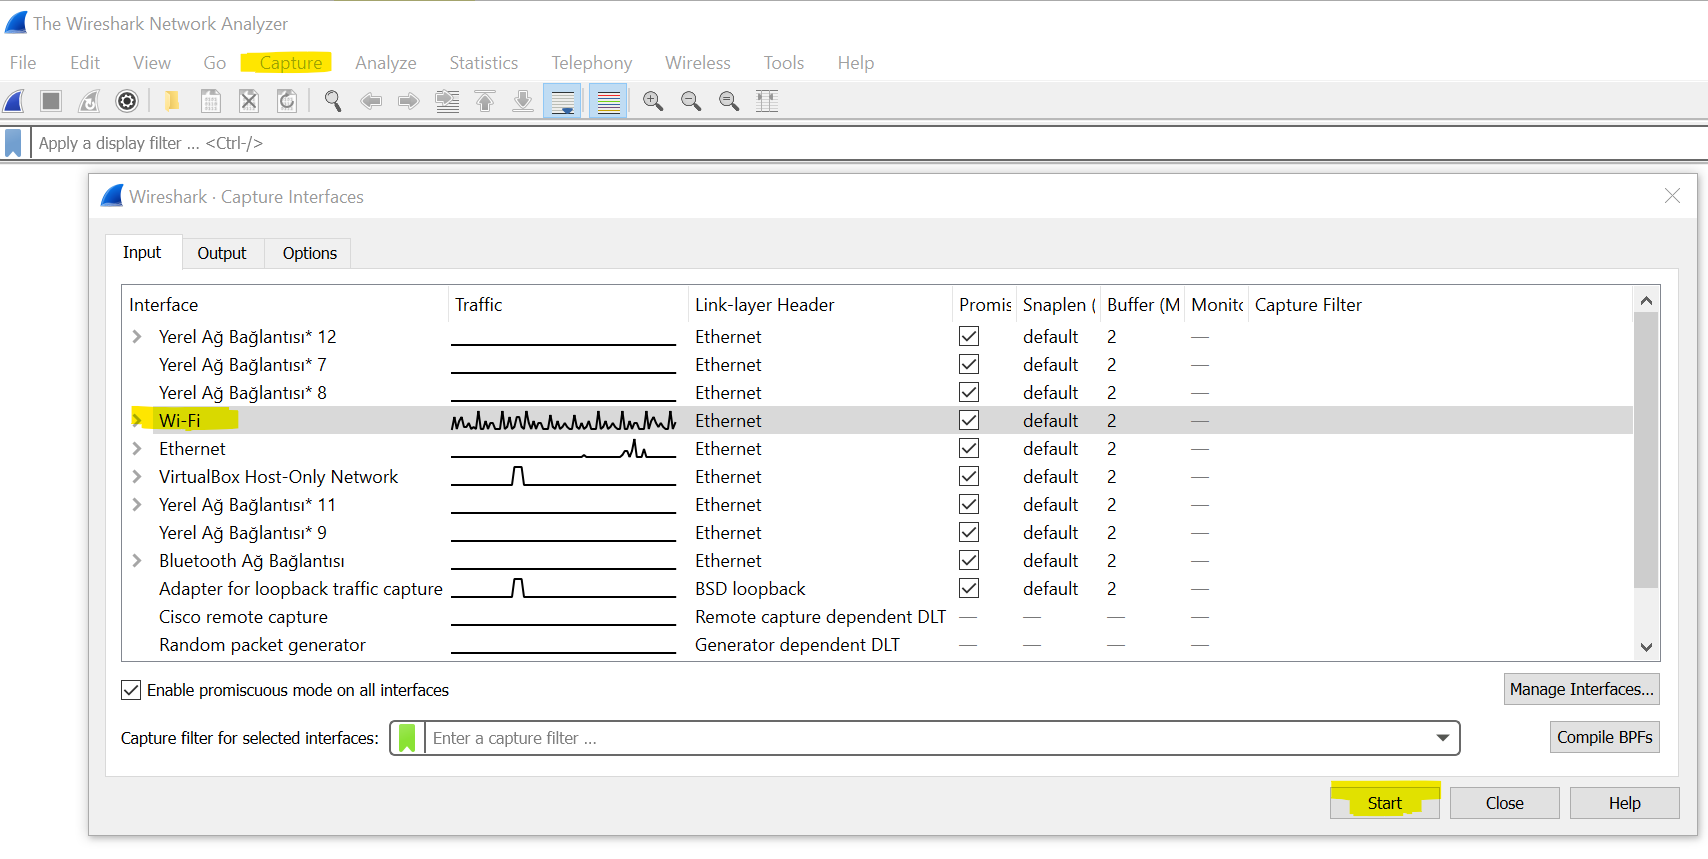The image size is (1708, 859).
Task: Open the Statistics menu
Action: tap(484, 63)
